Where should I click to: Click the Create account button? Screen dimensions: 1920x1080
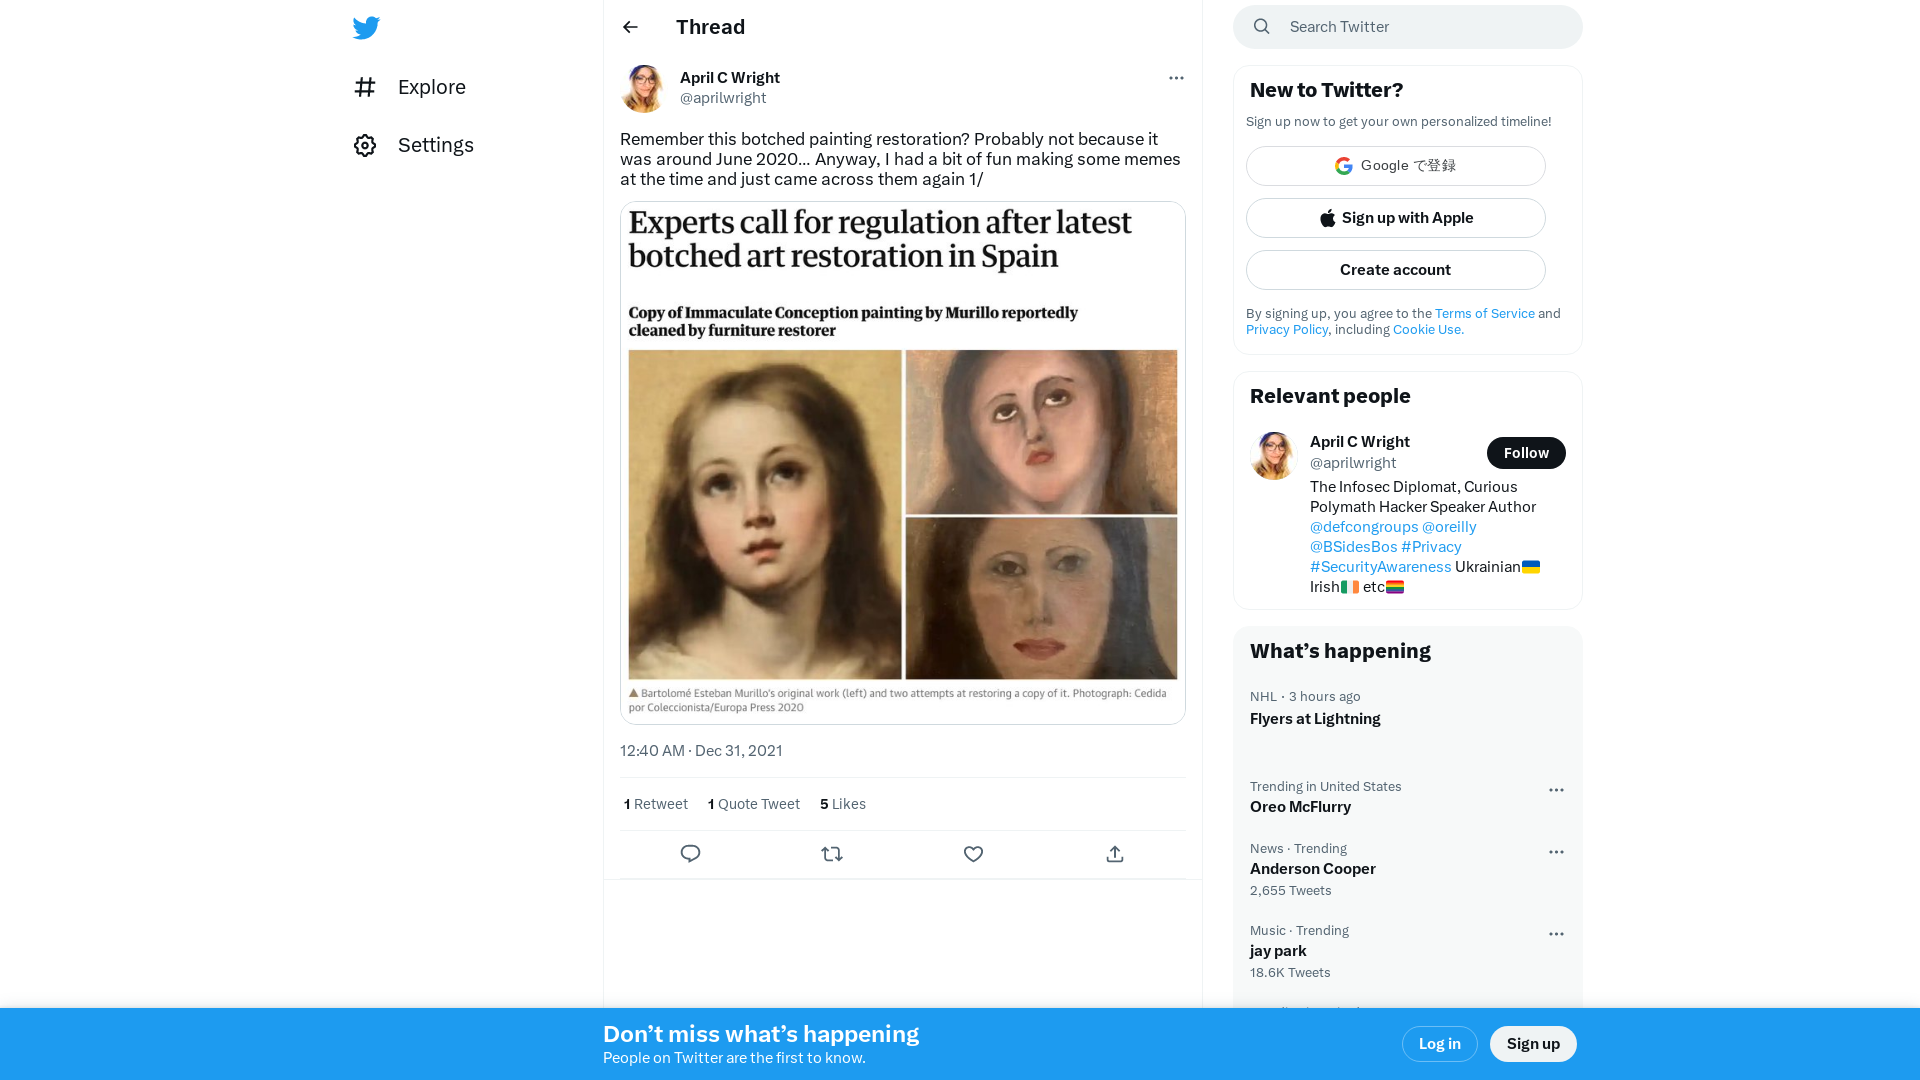1396,270
